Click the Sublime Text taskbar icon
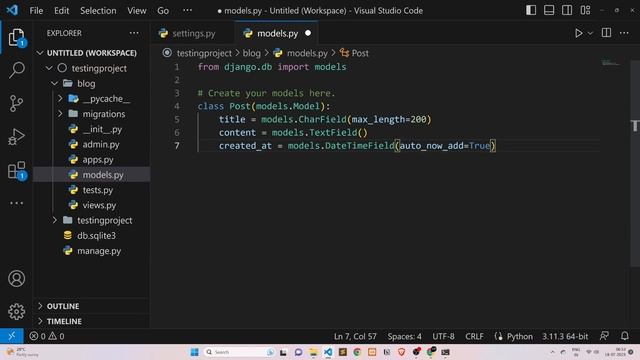Viewport: 640px width, 360px height. [x=342, y=352]
